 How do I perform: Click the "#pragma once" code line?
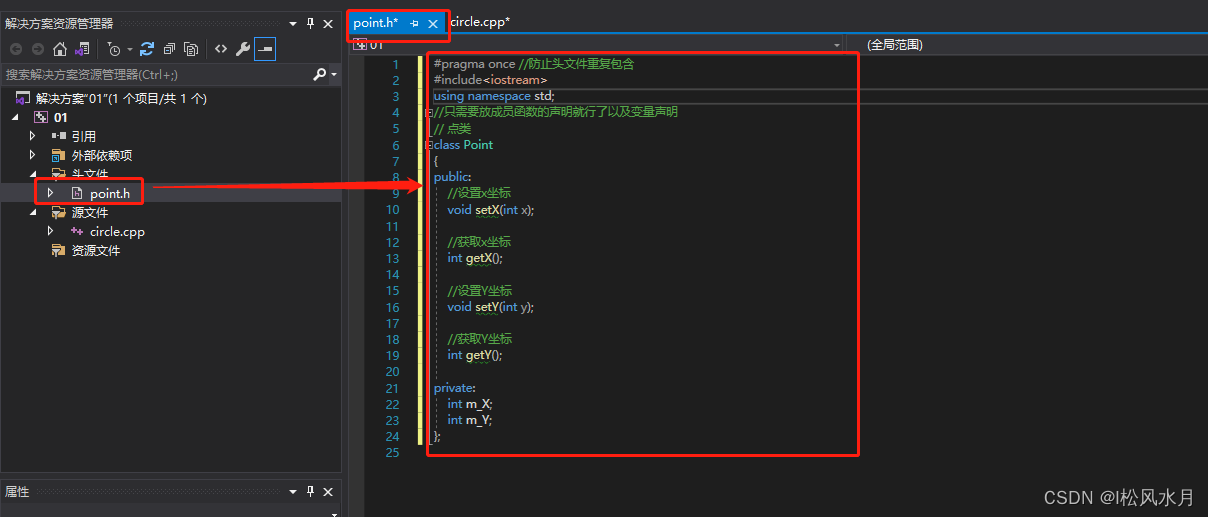(474, 64)
